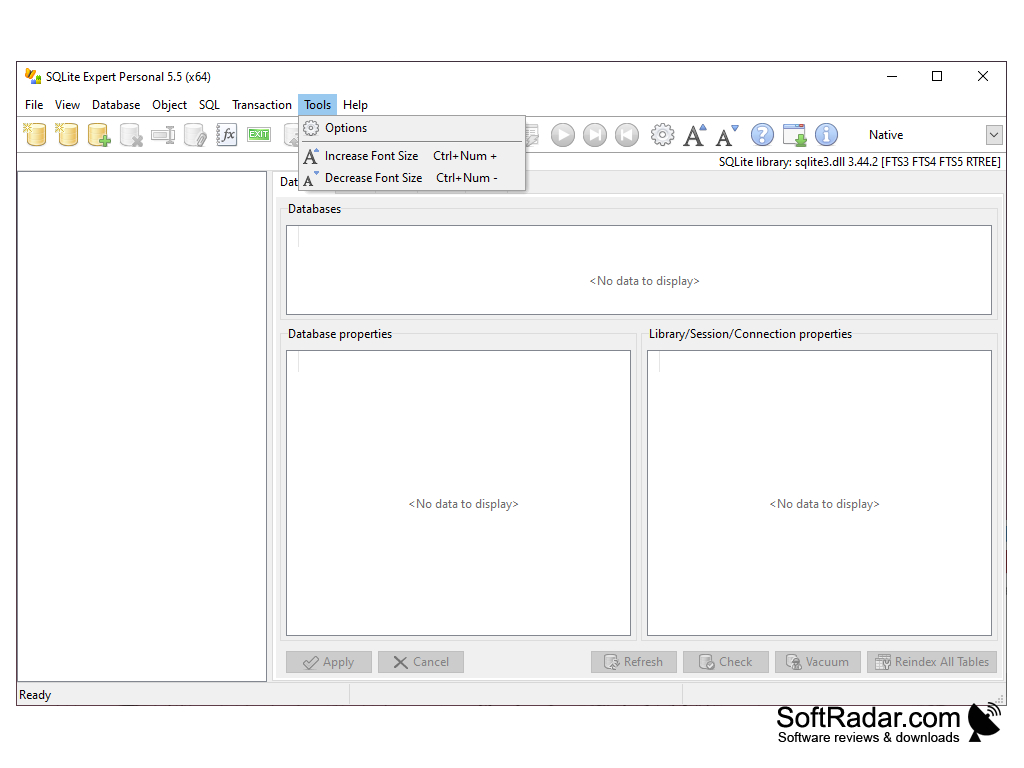Click the toolbar decrease font size icon
The width and height of the screenshot is (1024, 768).
[x=727, y=135]
